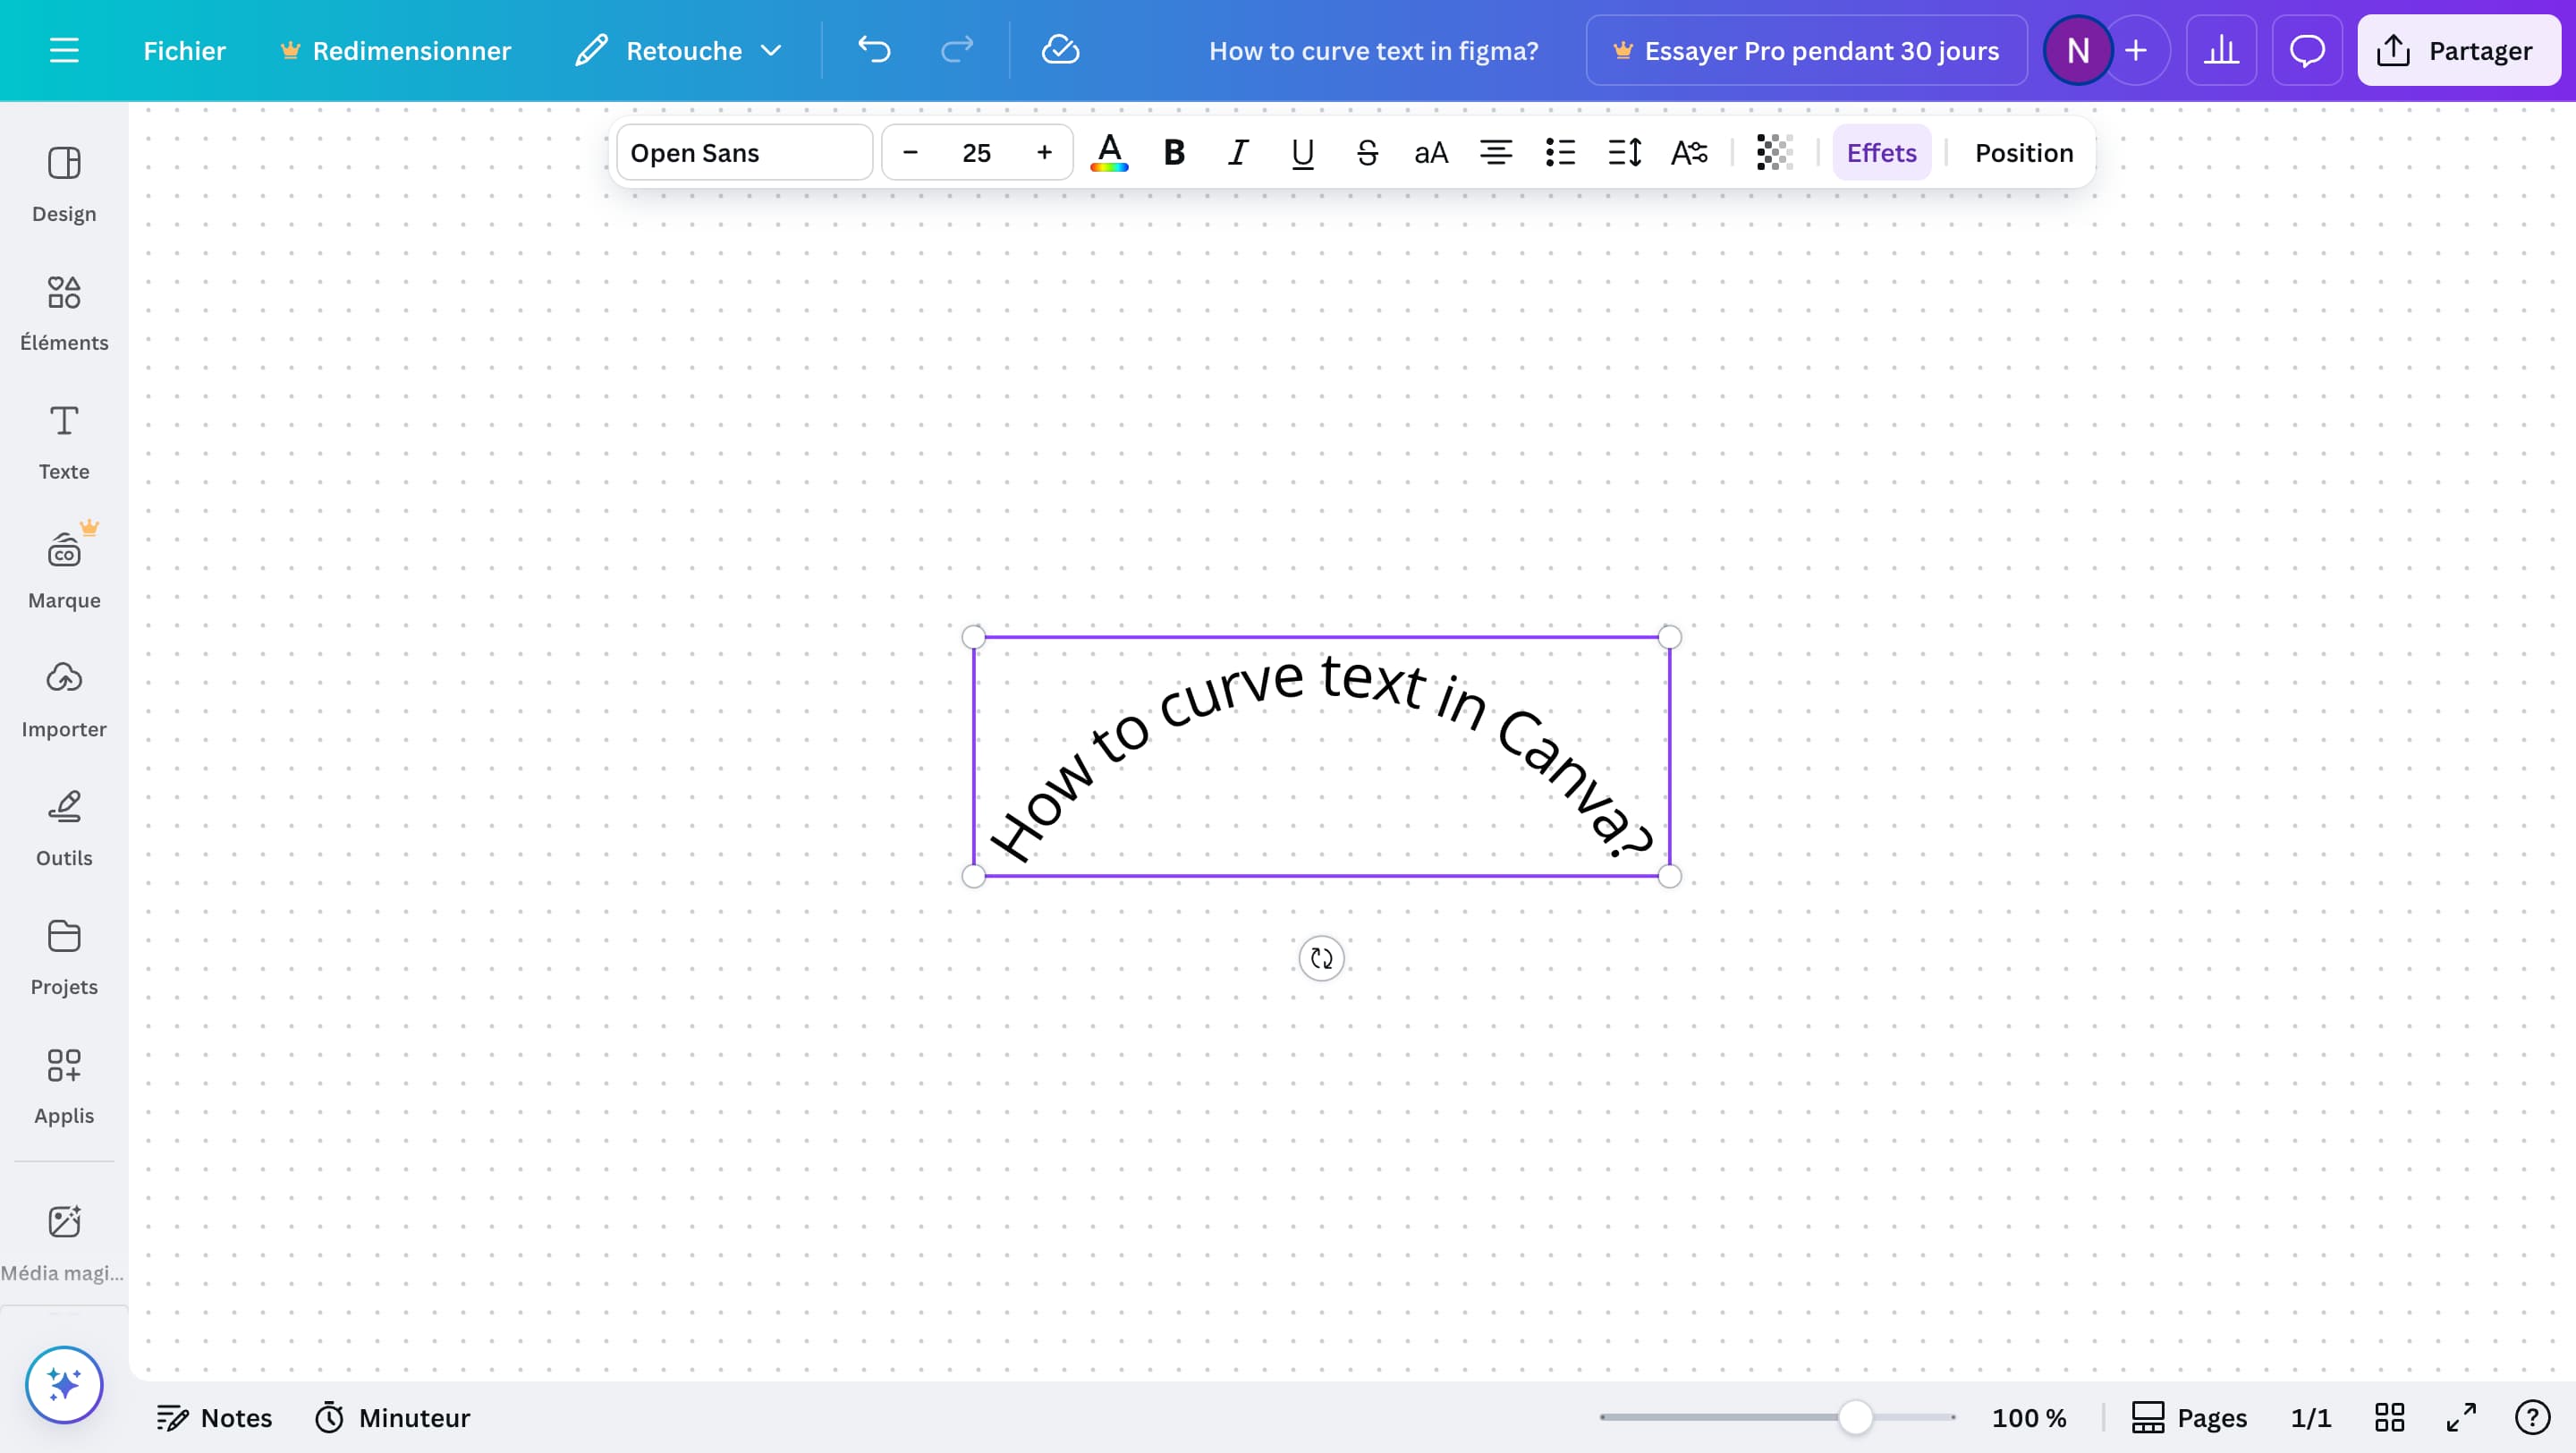
Task: Increase font size with plus button
Action: (x=1044, y=153)
